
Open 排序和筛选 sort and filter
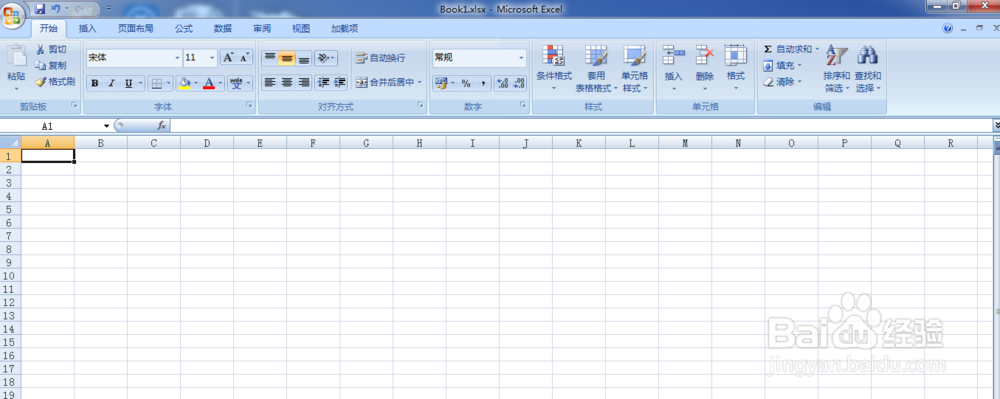pos(836,68)
